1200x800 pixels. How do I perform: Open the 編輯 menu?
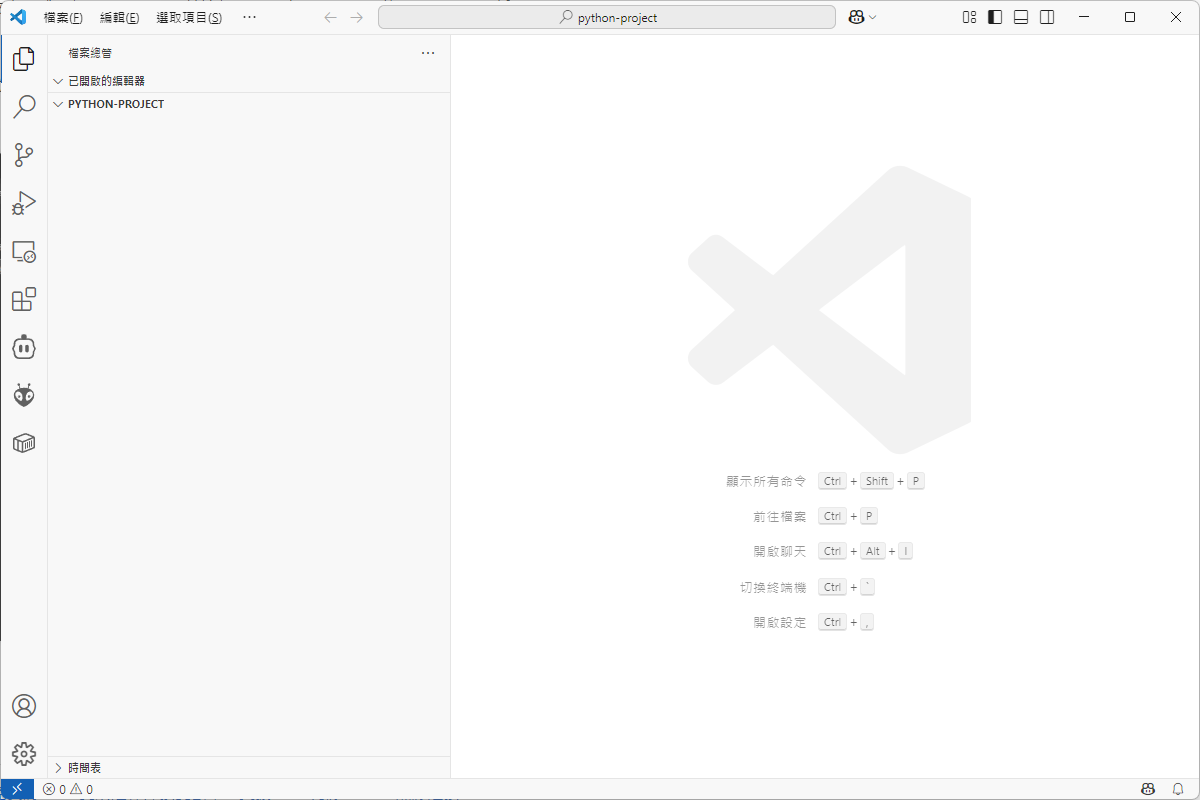click(x=118, y=16)
